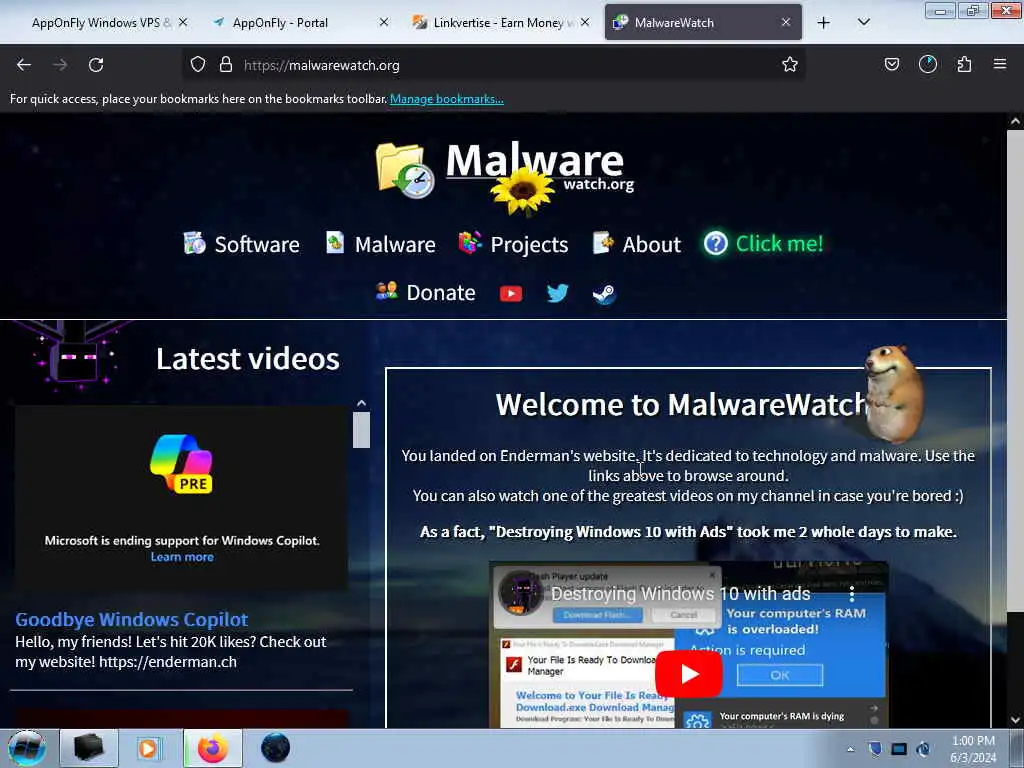Click the Destroying Windows 10 with ads title
Screen dimensions: 1024x768
[x=680, y=594]
